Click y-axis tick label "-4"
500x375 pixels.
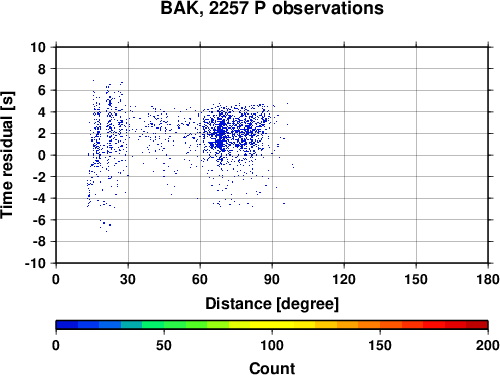pyautogui.click(x=39, y=198)
